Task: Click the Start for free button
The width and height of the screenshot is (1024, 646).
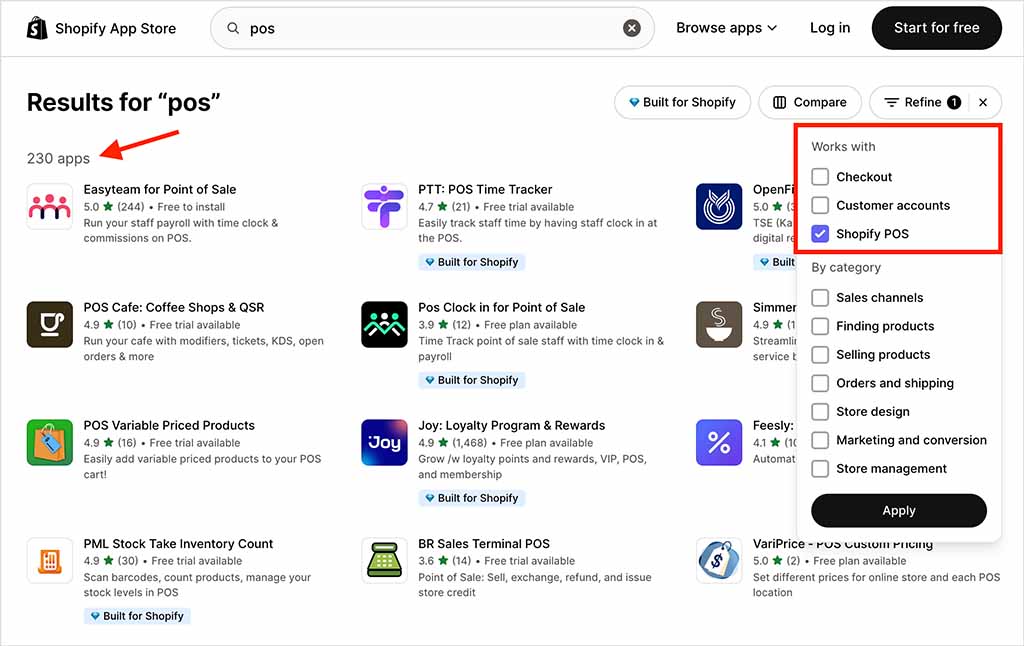Action: (x=936, y=28)
